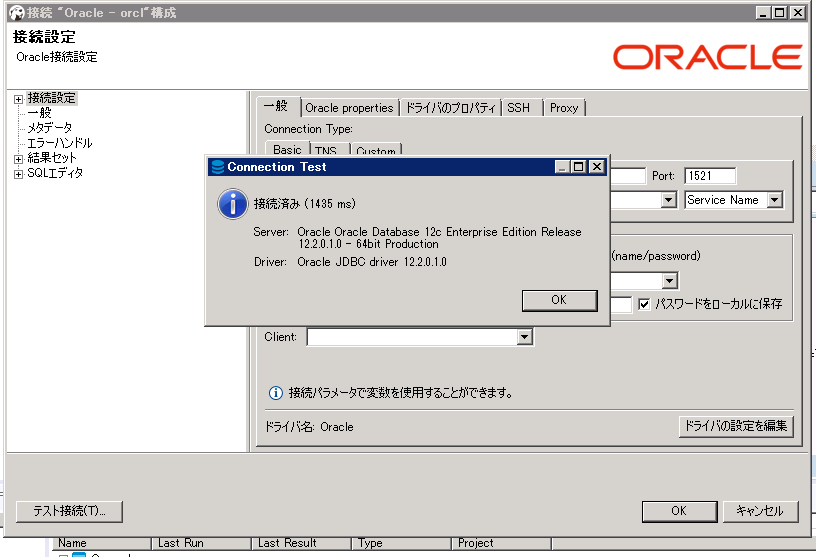The width and height of the screenshot is (816, 557).
Task: Confirm OK in Connection Test dialog
Action: (x=559, y=300)
